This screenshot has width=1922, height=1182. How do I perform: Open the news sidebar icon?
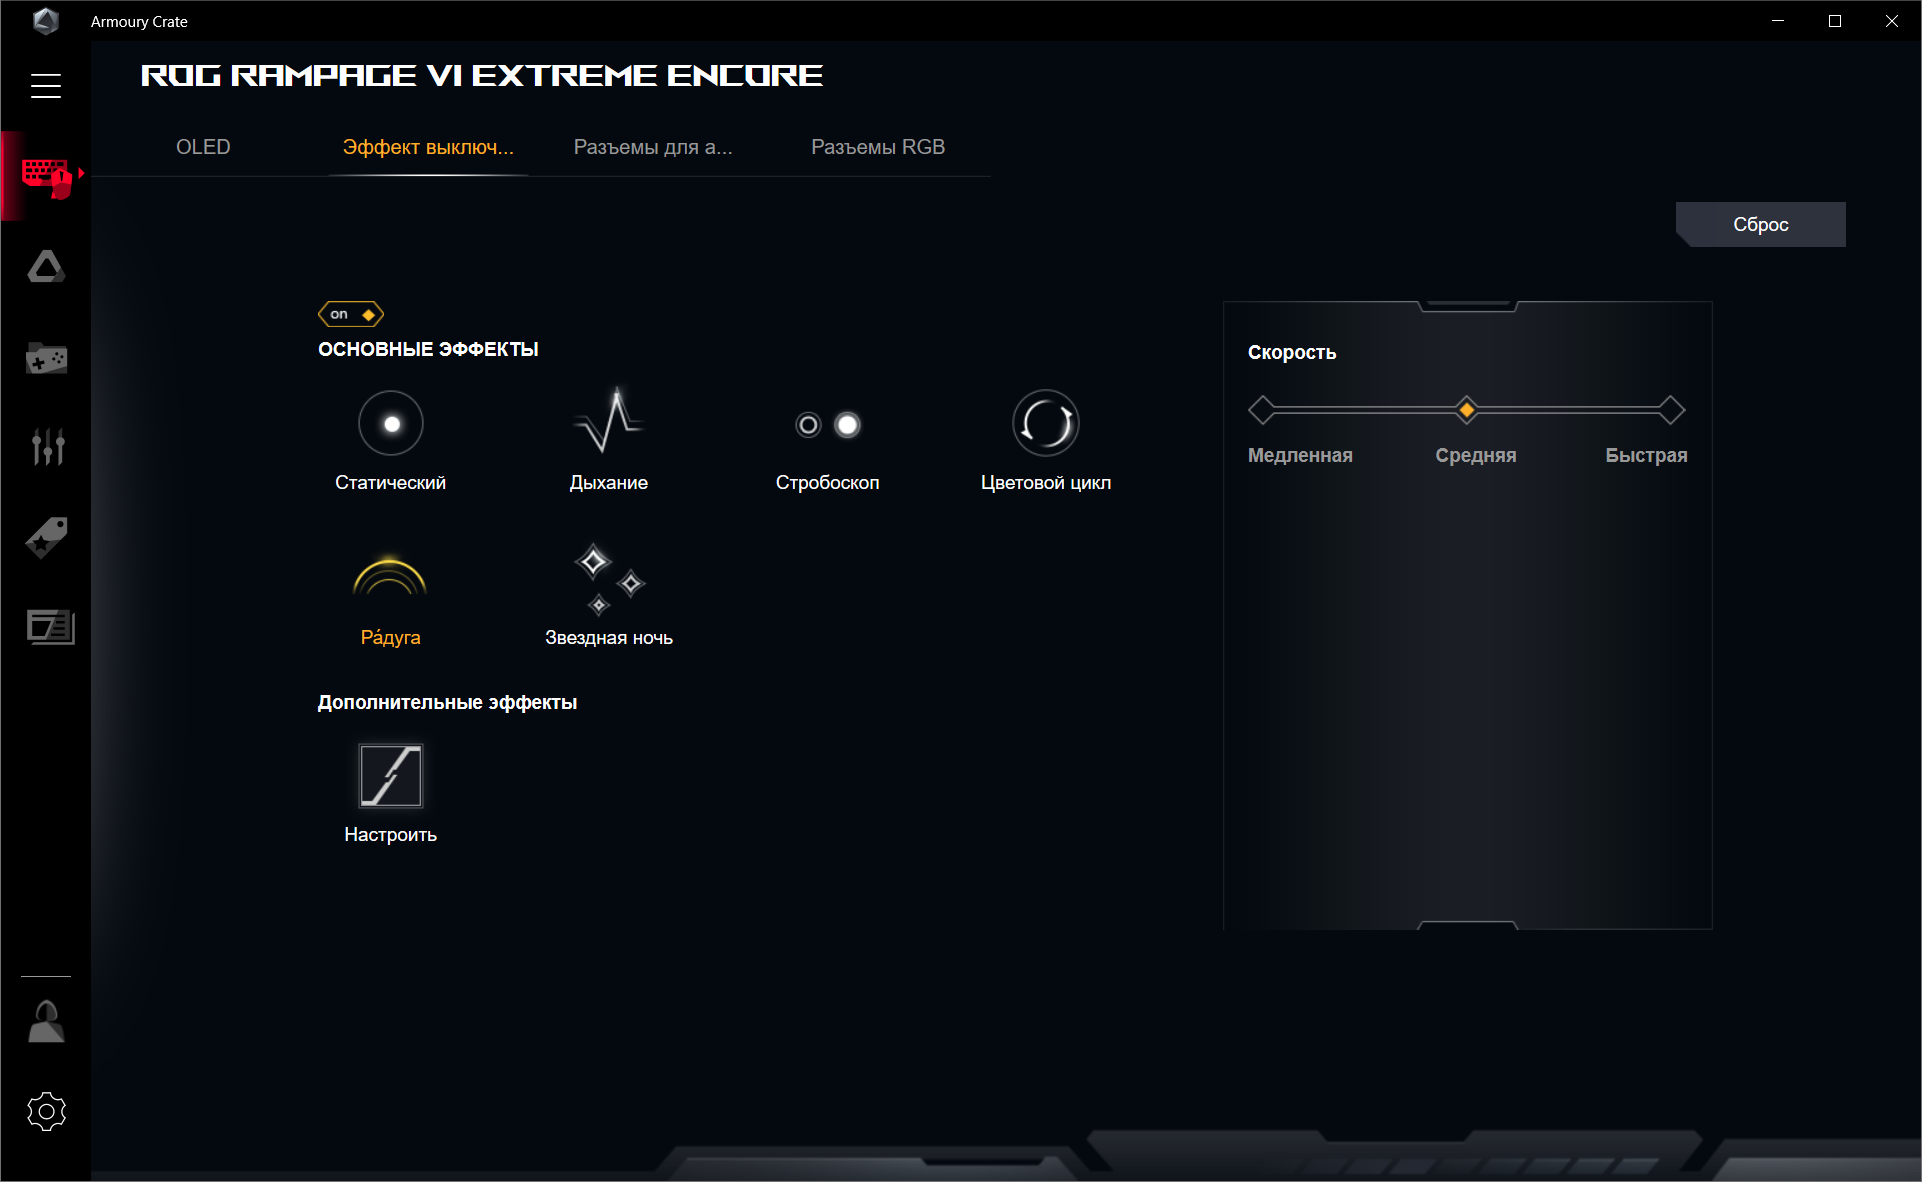click(x=50, y=627)
